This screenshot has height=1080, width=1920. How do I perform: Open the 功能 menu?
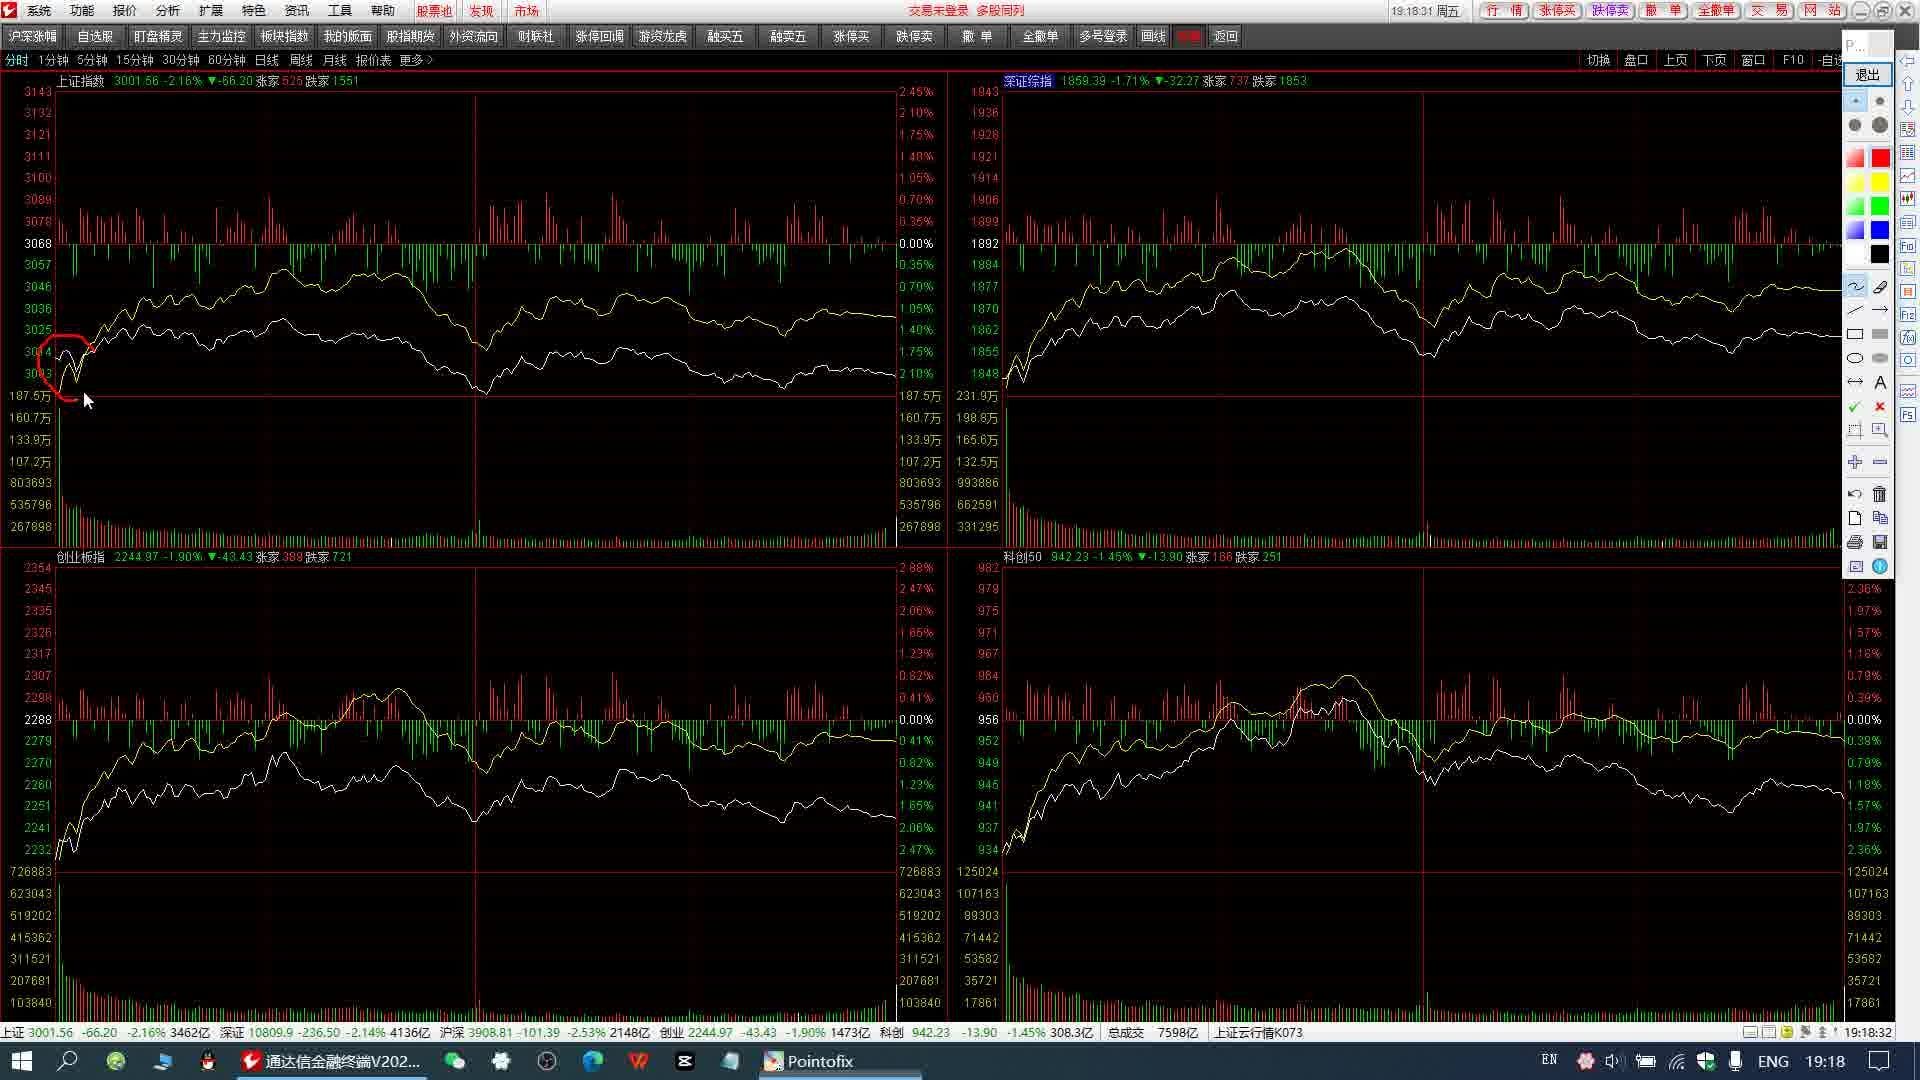(82, 11)
